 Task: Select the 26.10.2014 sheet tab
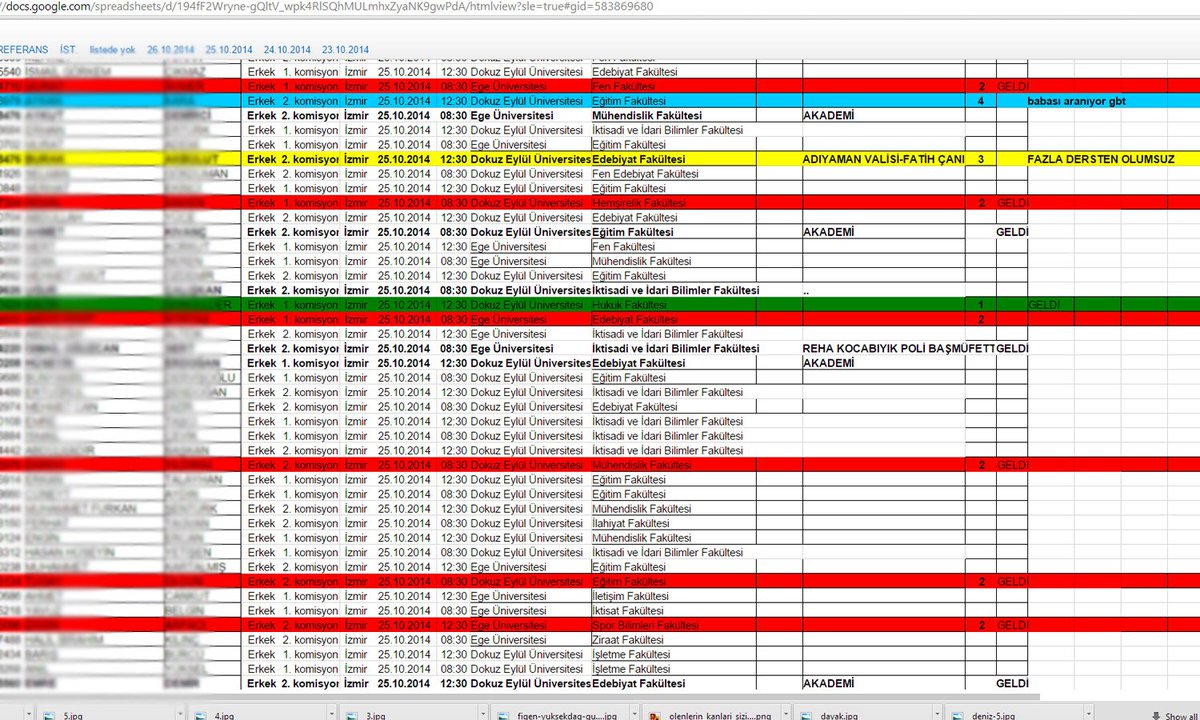coord(172,49)
